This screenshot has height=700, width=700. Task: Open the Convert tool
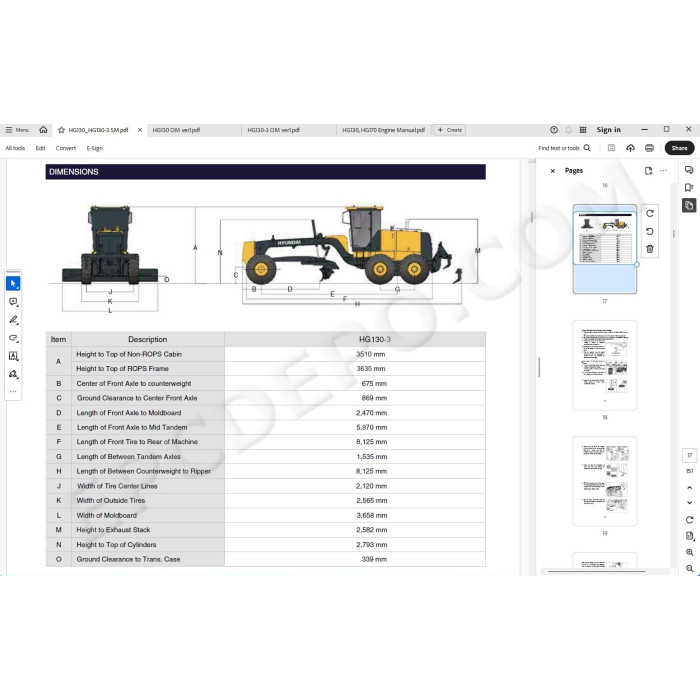(66, 148)
